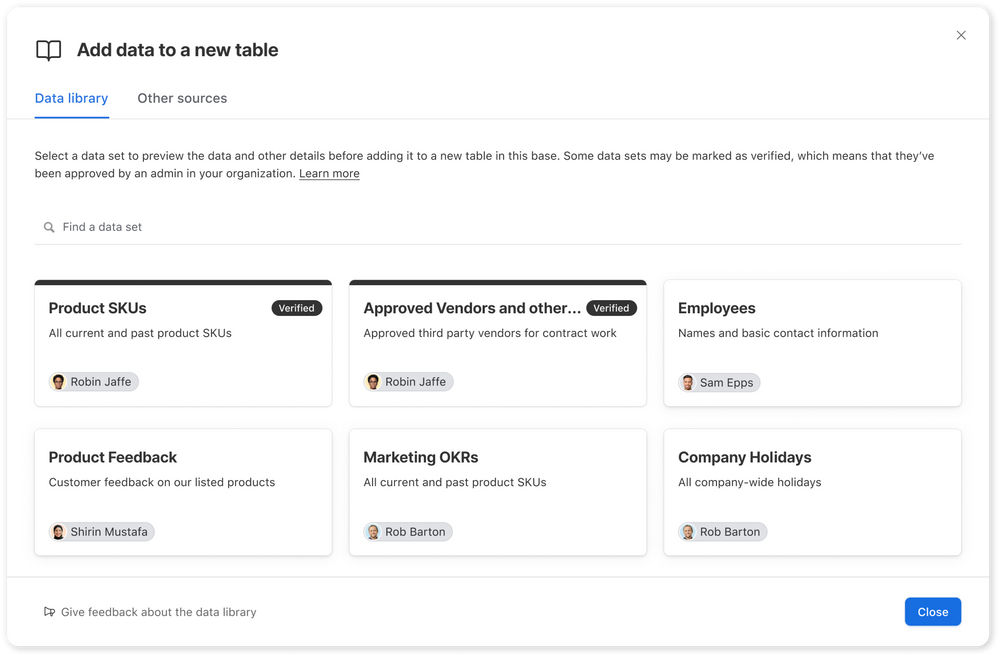
Task: Click Robin Jaffe avatar on Product SKUs card
Action: (x=59, y=381)
